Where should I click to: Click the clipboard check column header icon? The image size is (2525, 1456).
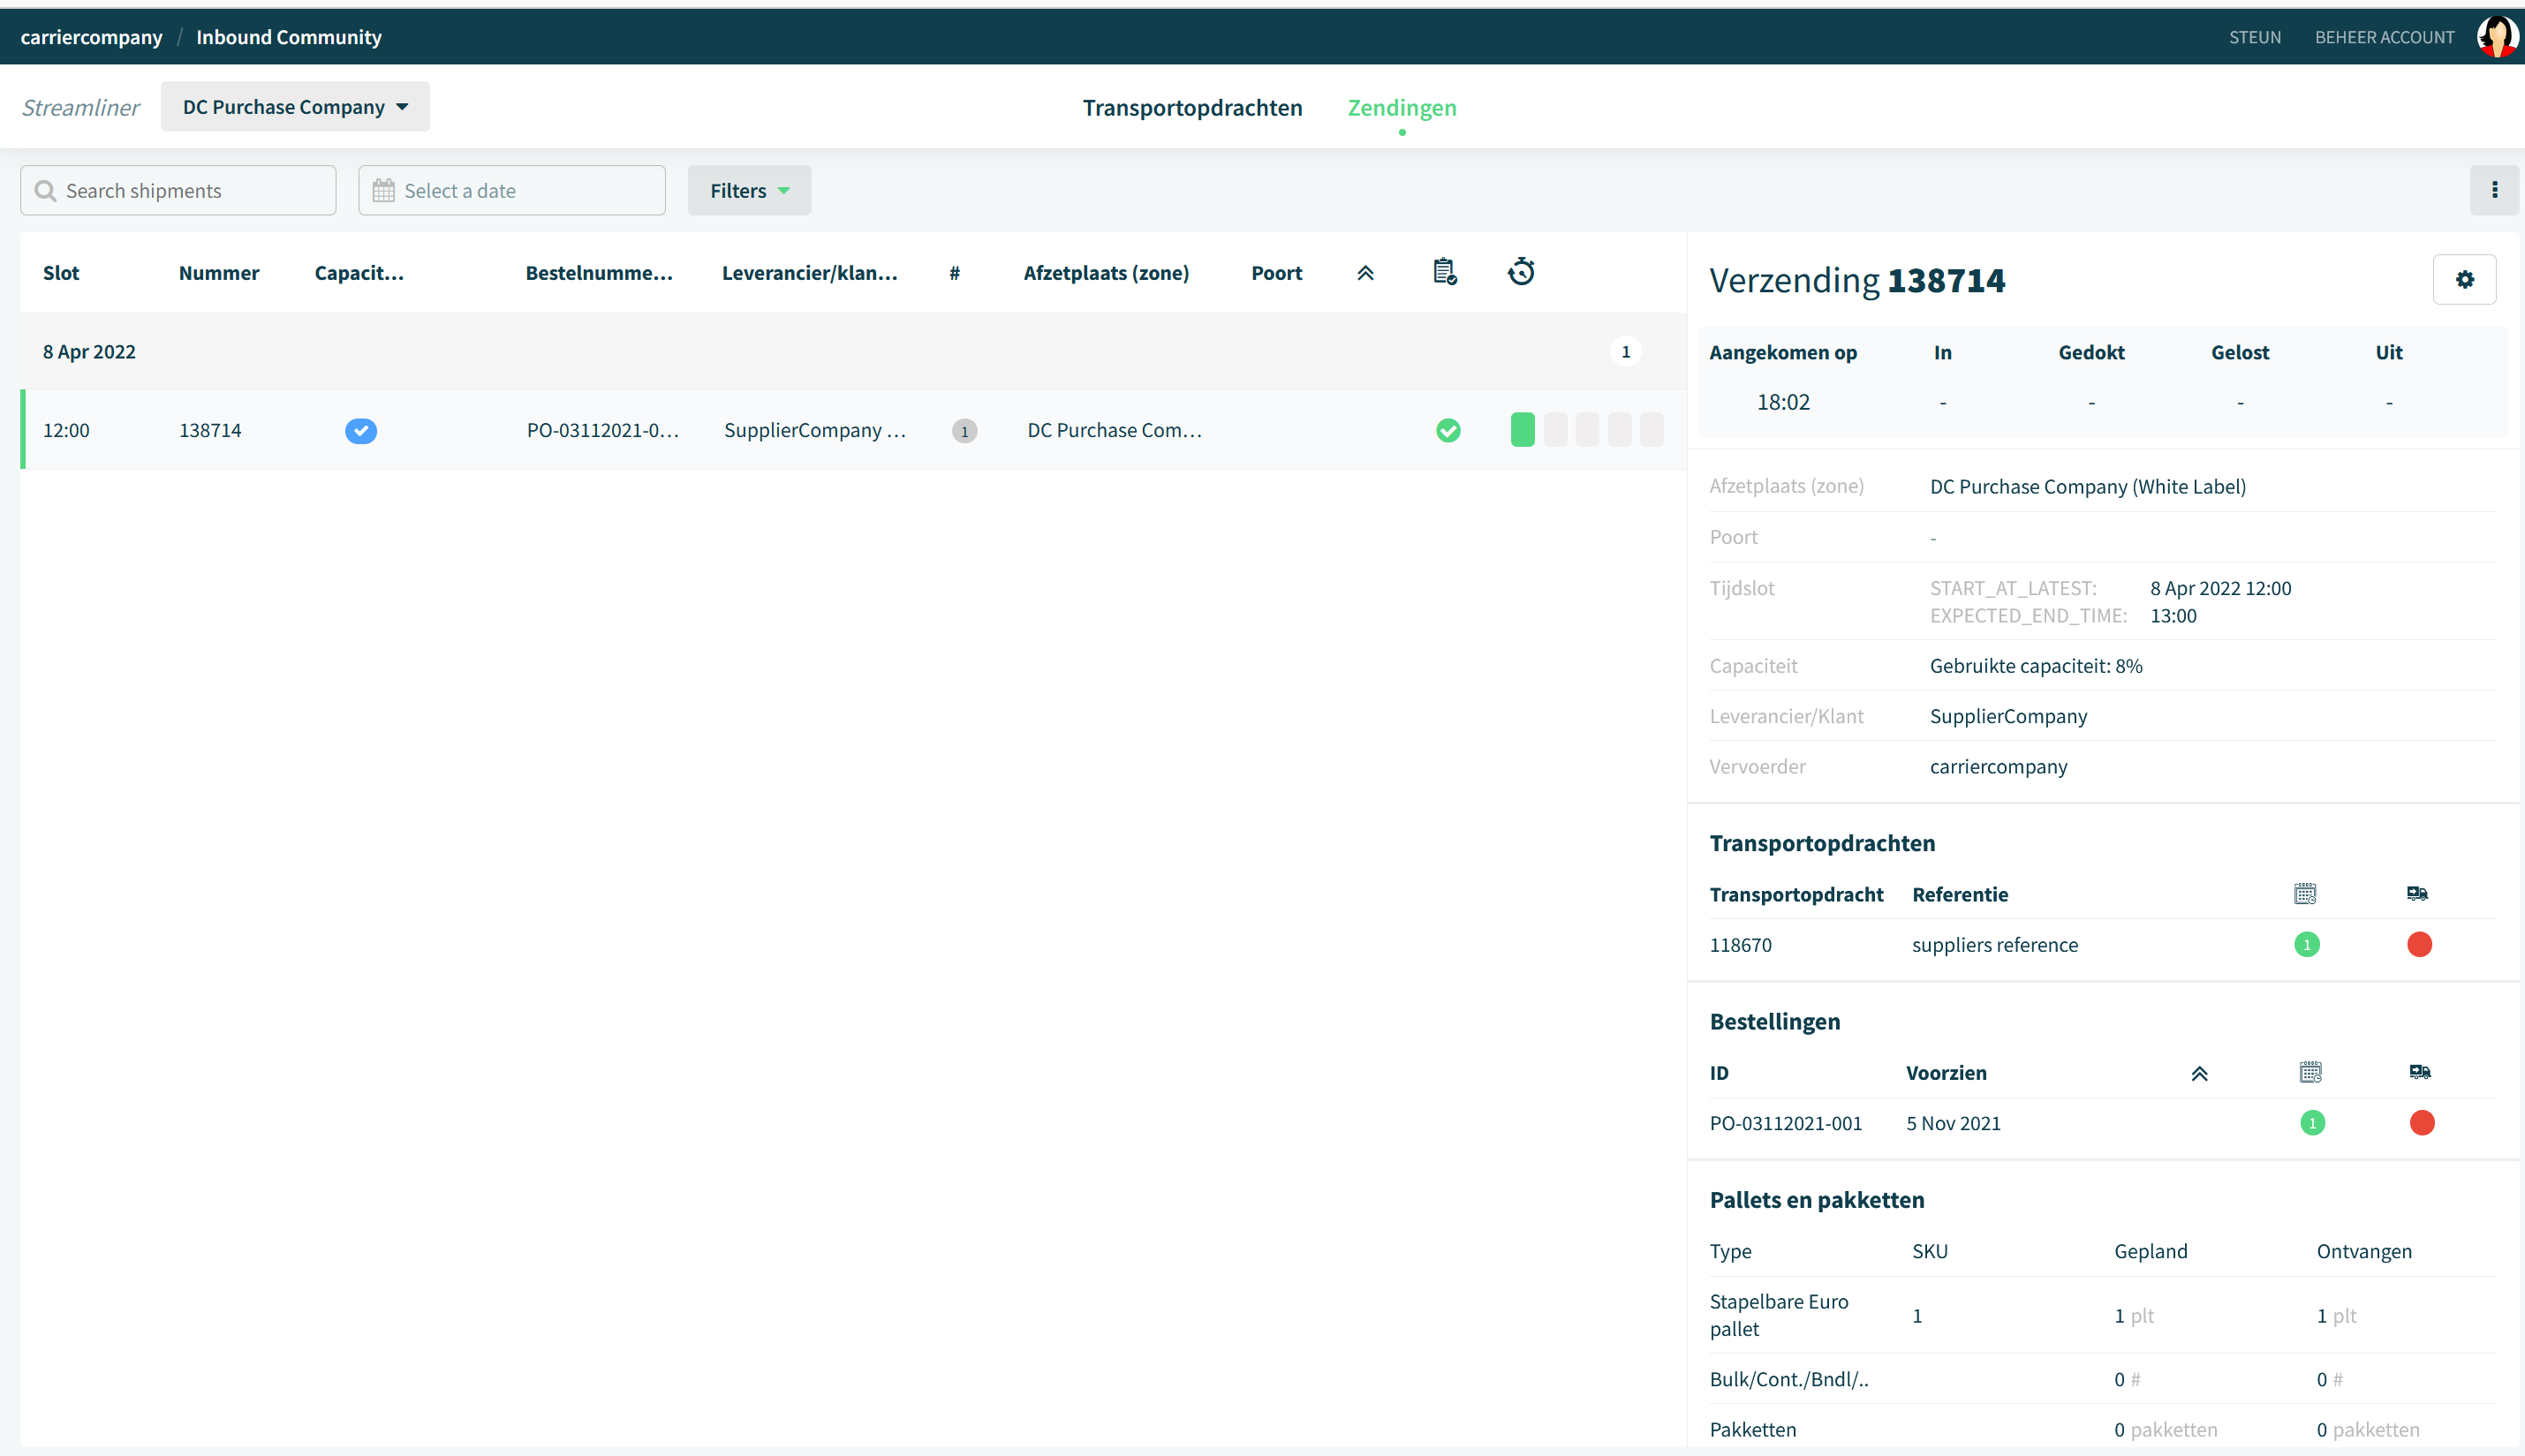[x=1445, y=272]
